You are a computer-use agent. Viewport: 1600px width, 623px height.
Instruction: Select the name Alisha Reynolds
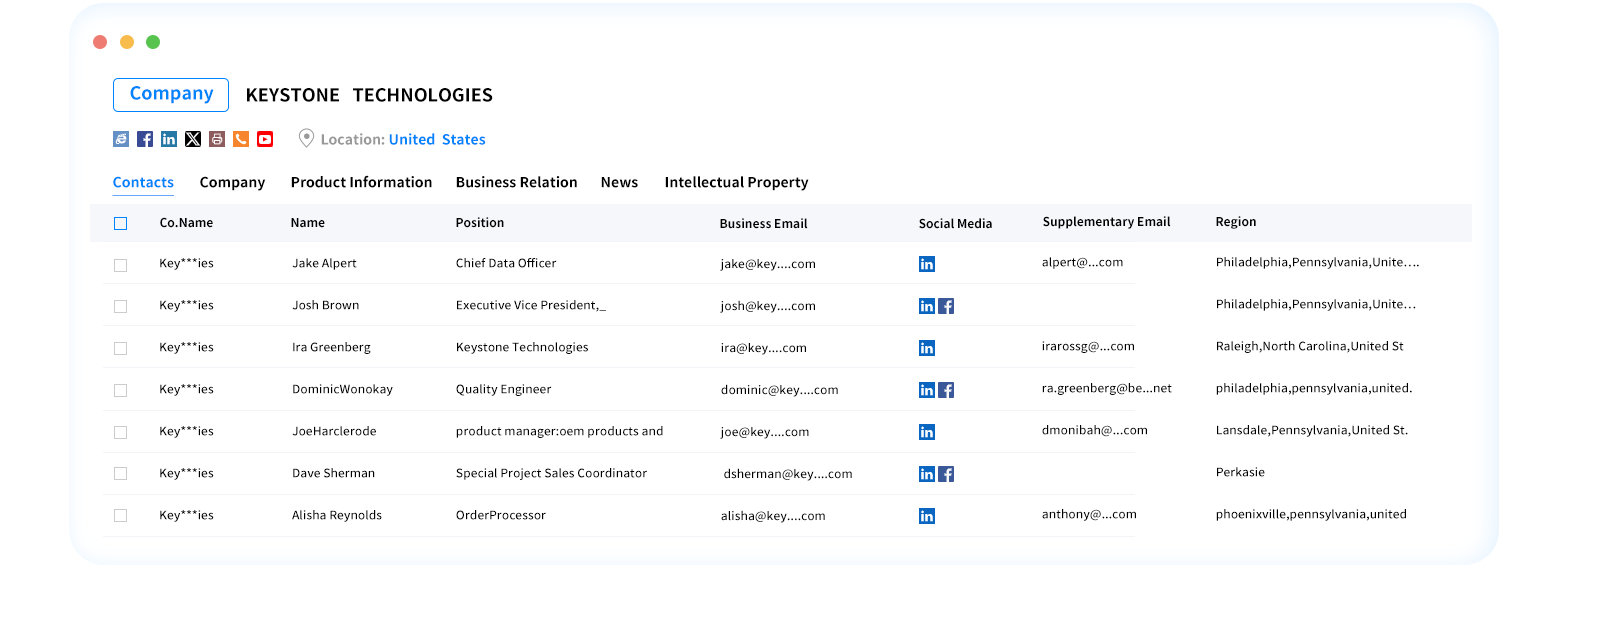(x=337, y=516)
